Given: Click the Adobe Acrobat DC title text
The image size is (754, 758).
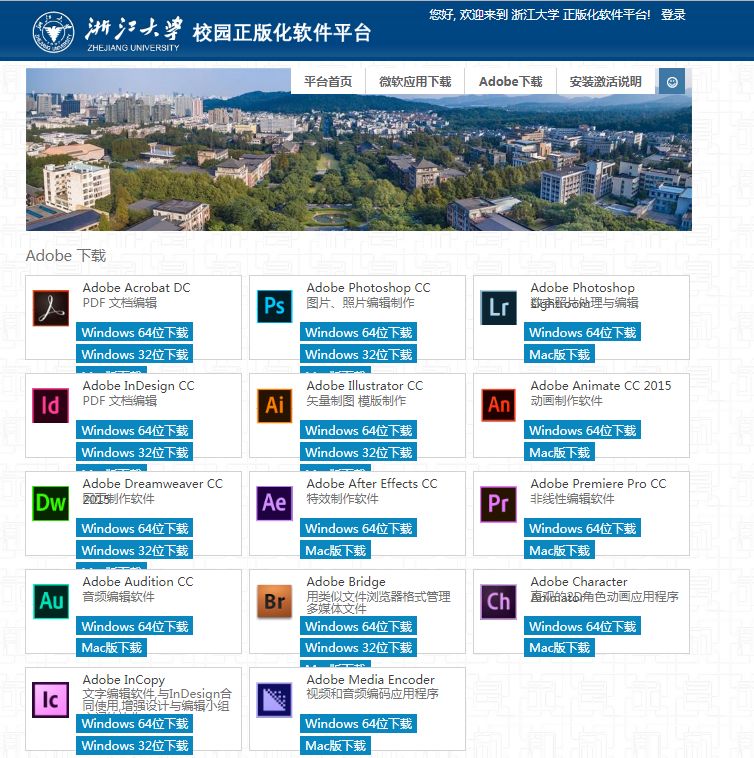Looking at the screenshot, I should click(x=137, y=288).
